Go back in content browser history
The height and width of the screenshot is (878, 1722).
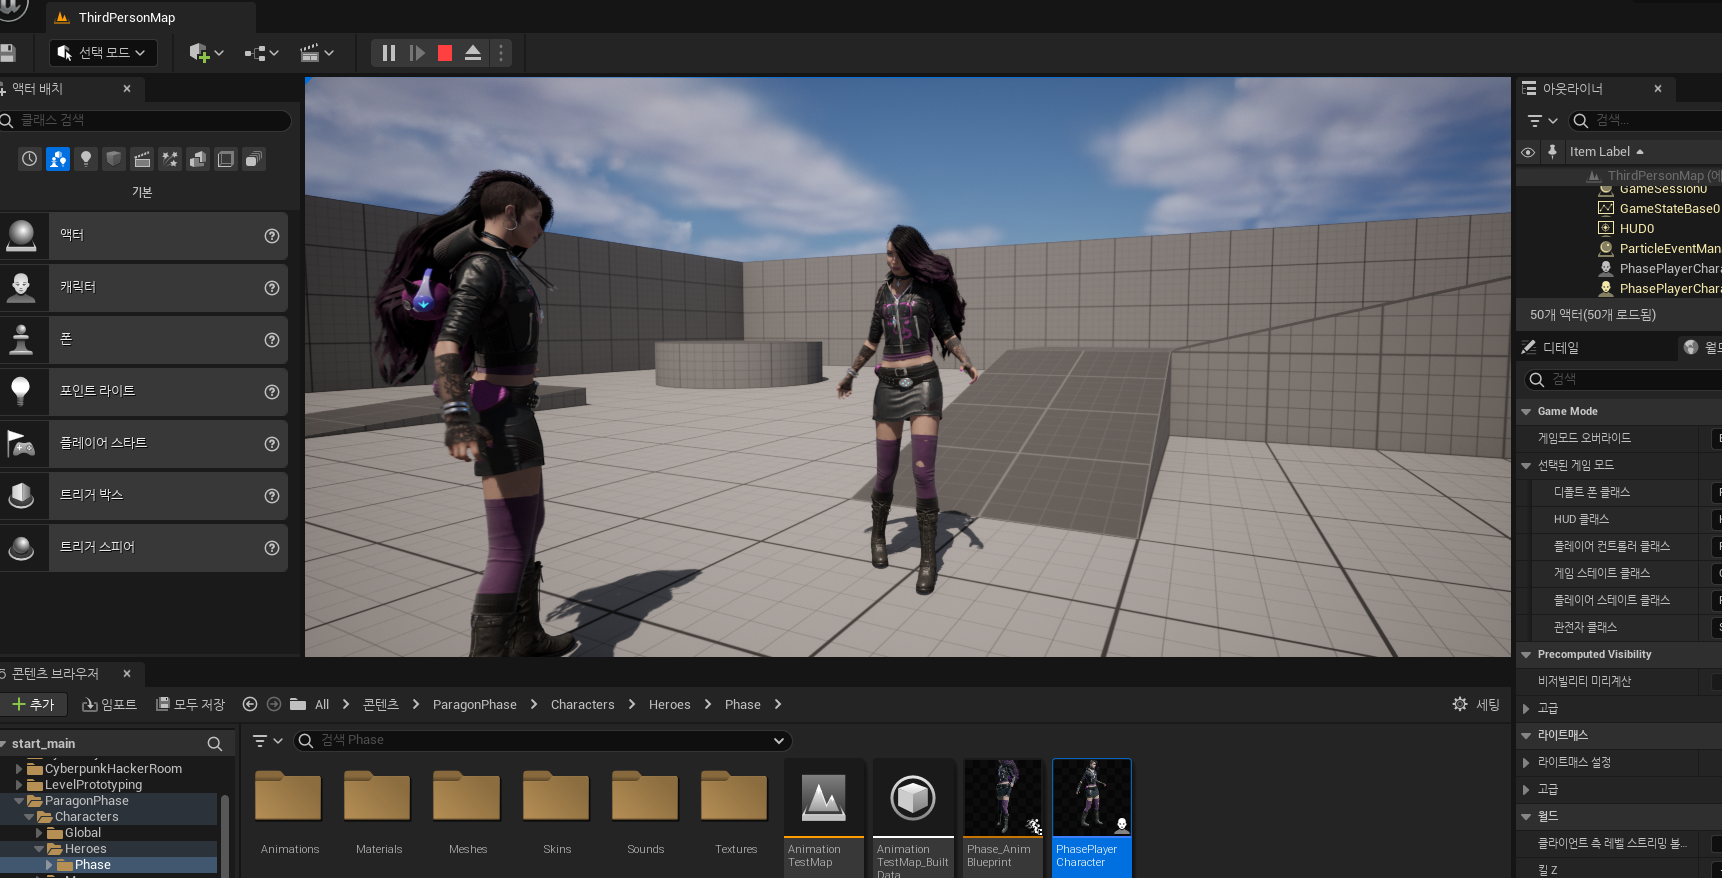[250, 704]
